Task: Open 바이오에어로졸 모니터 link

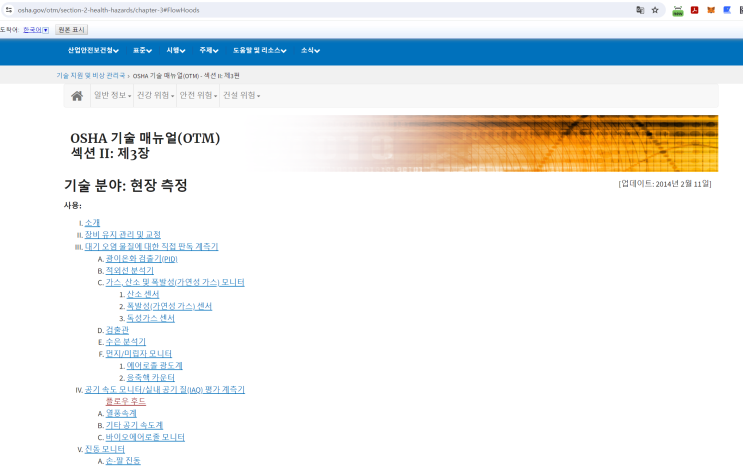Action: tap(145, 437)
